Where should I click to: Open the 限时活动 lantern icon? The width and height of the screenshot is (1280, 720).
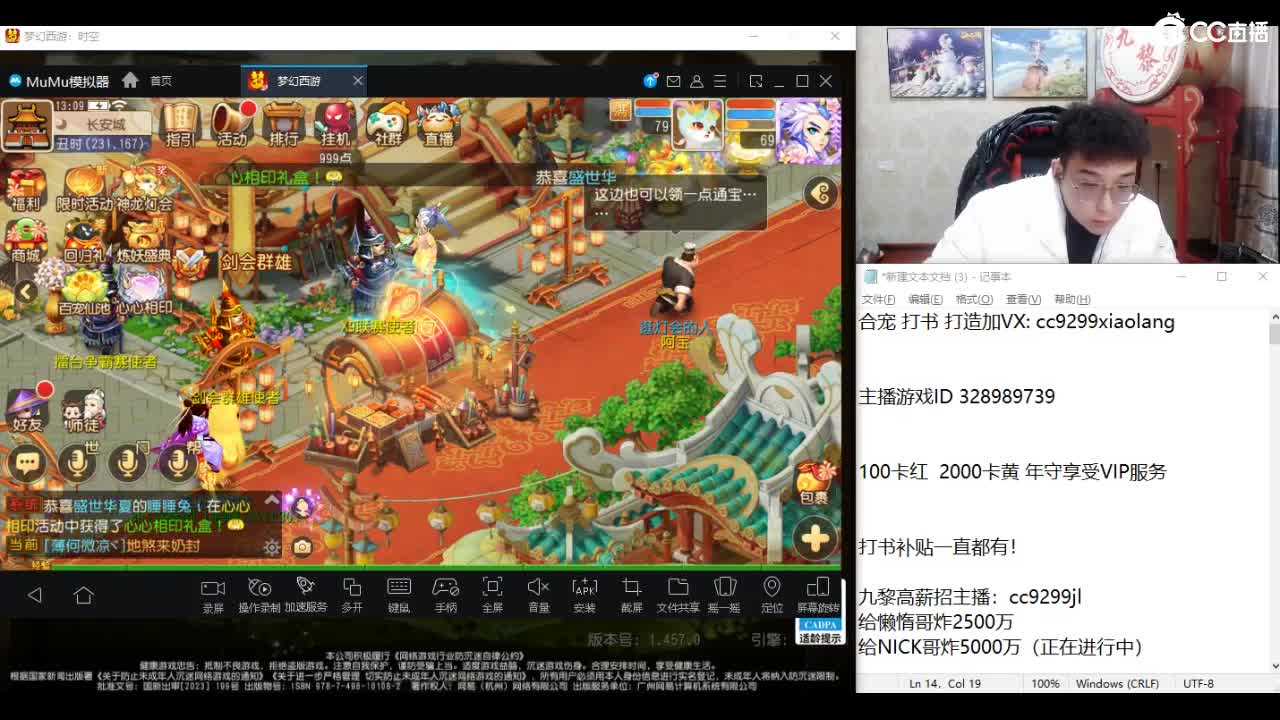(x=85, y=190)
